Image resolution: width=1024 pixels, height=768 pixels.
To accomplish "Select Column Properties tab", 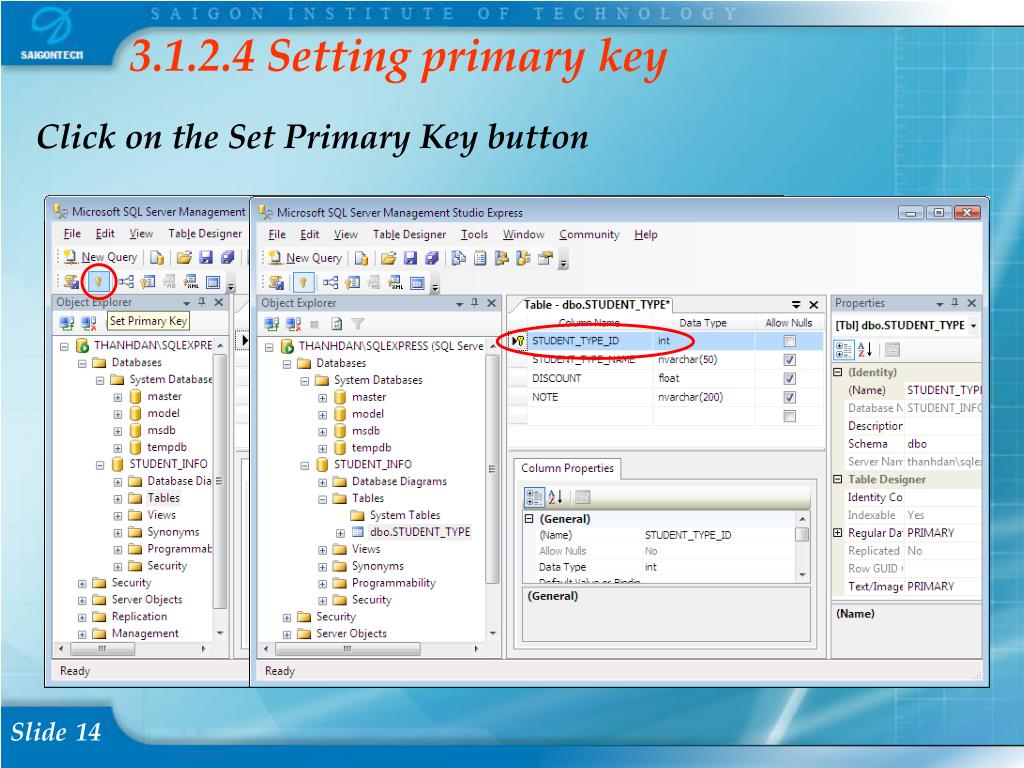I will click(568, 468).
